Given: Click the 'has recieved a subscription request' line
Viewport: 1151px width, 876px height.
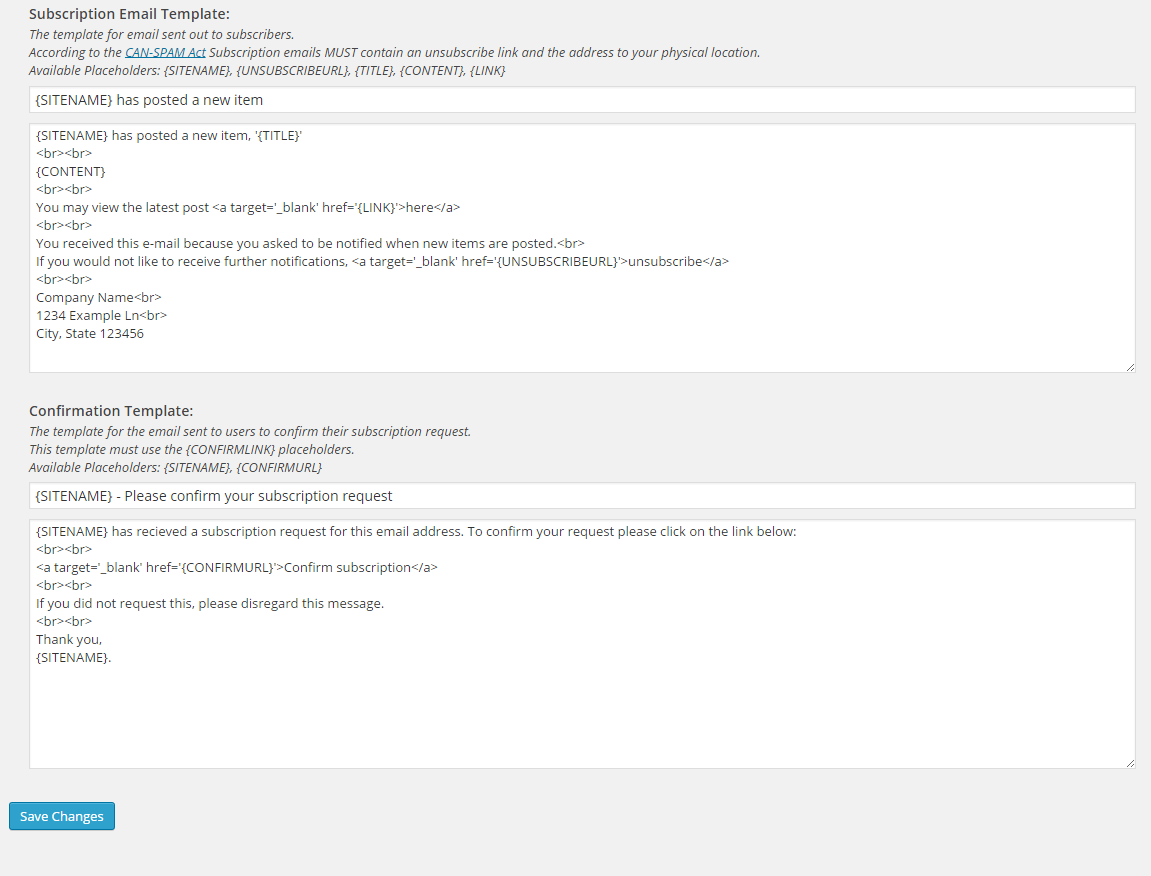Looking at the screenshot, I should point(415,532).
